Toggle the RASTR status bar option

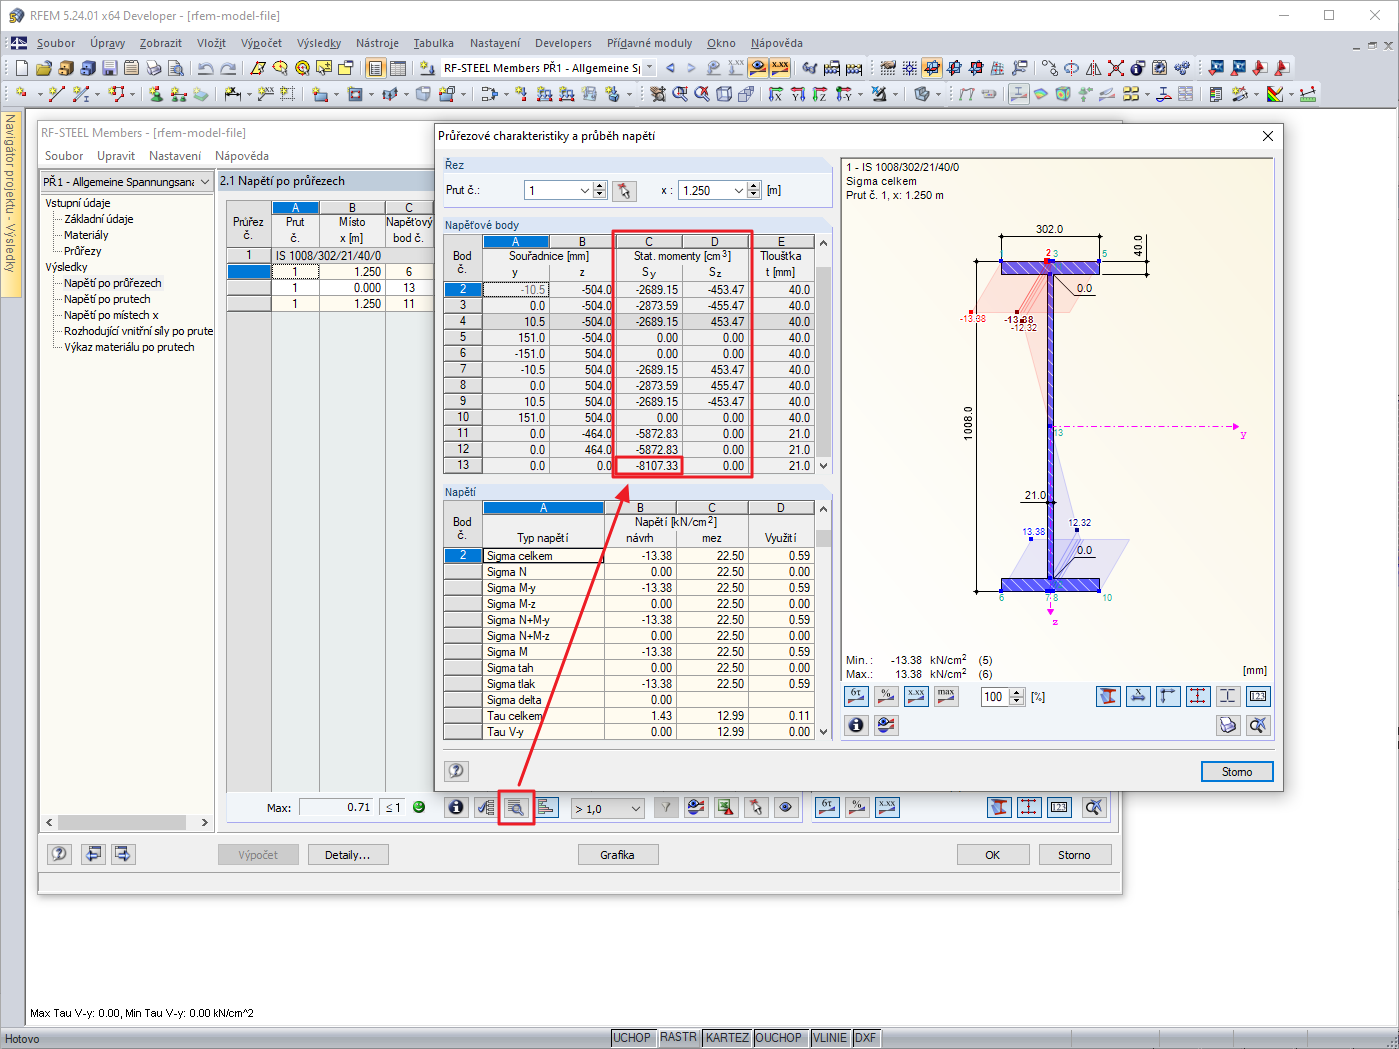679,1038
